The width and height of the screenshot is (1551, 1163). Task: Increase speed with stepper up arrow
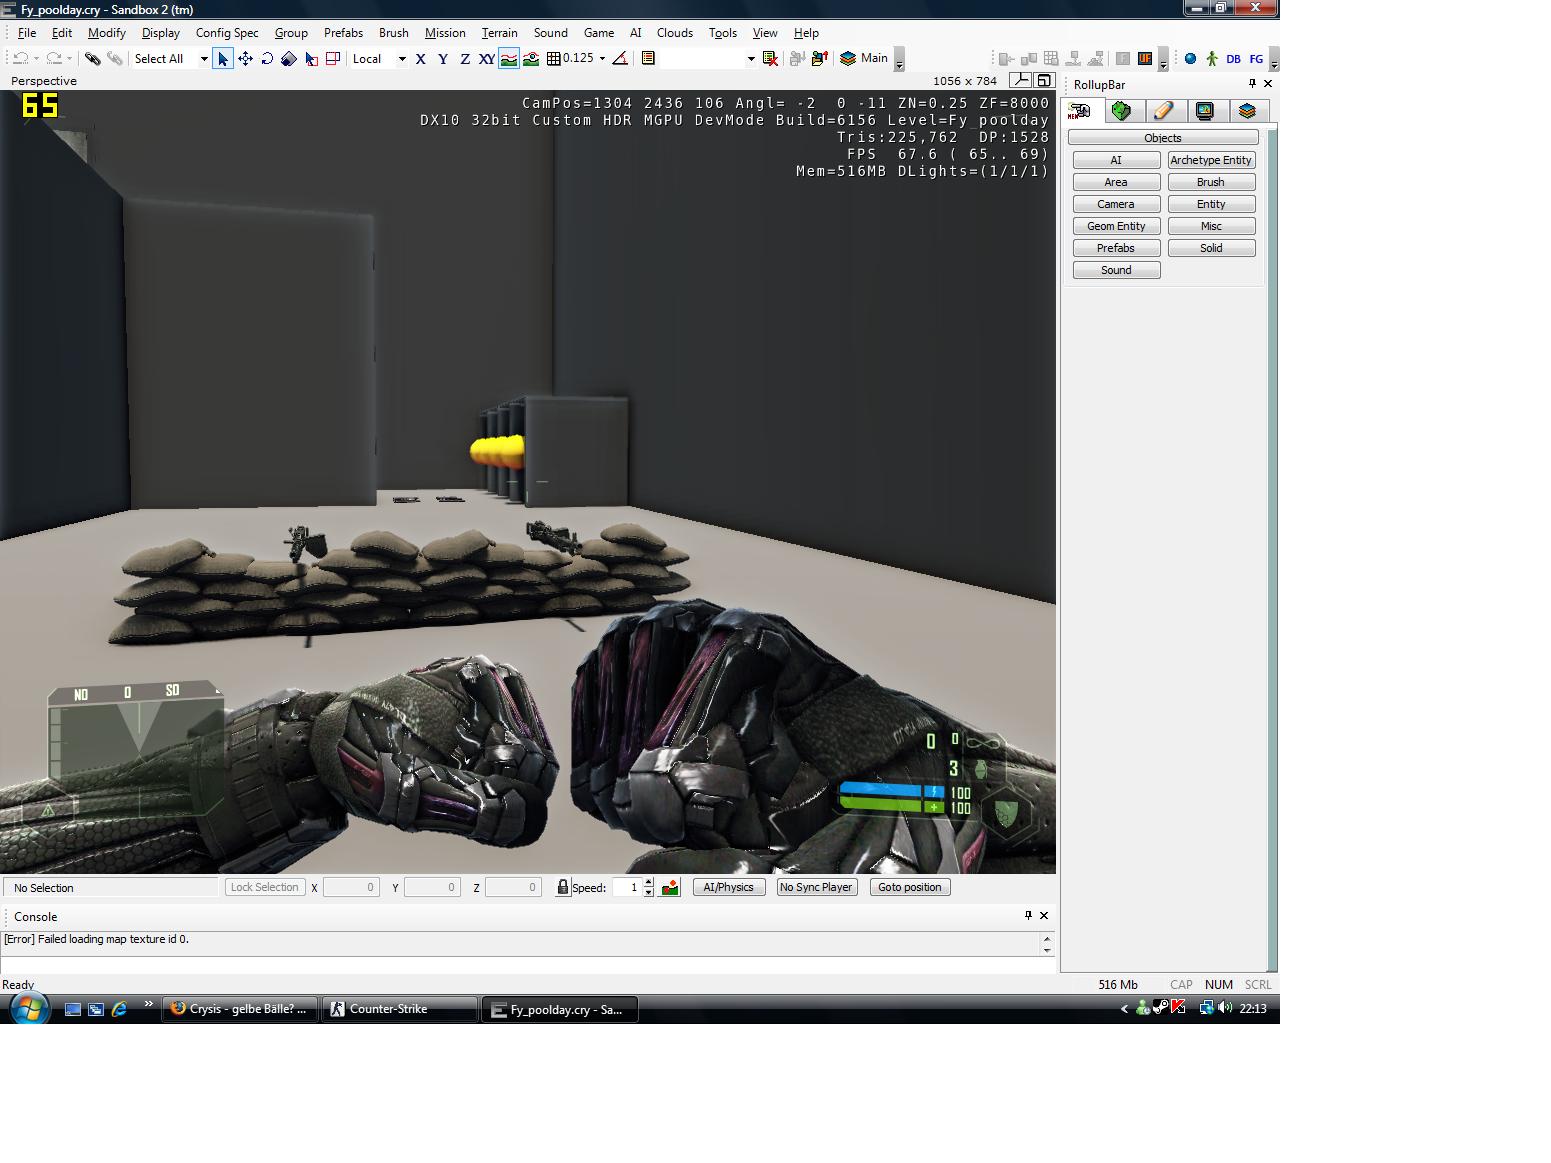[648, 883]
